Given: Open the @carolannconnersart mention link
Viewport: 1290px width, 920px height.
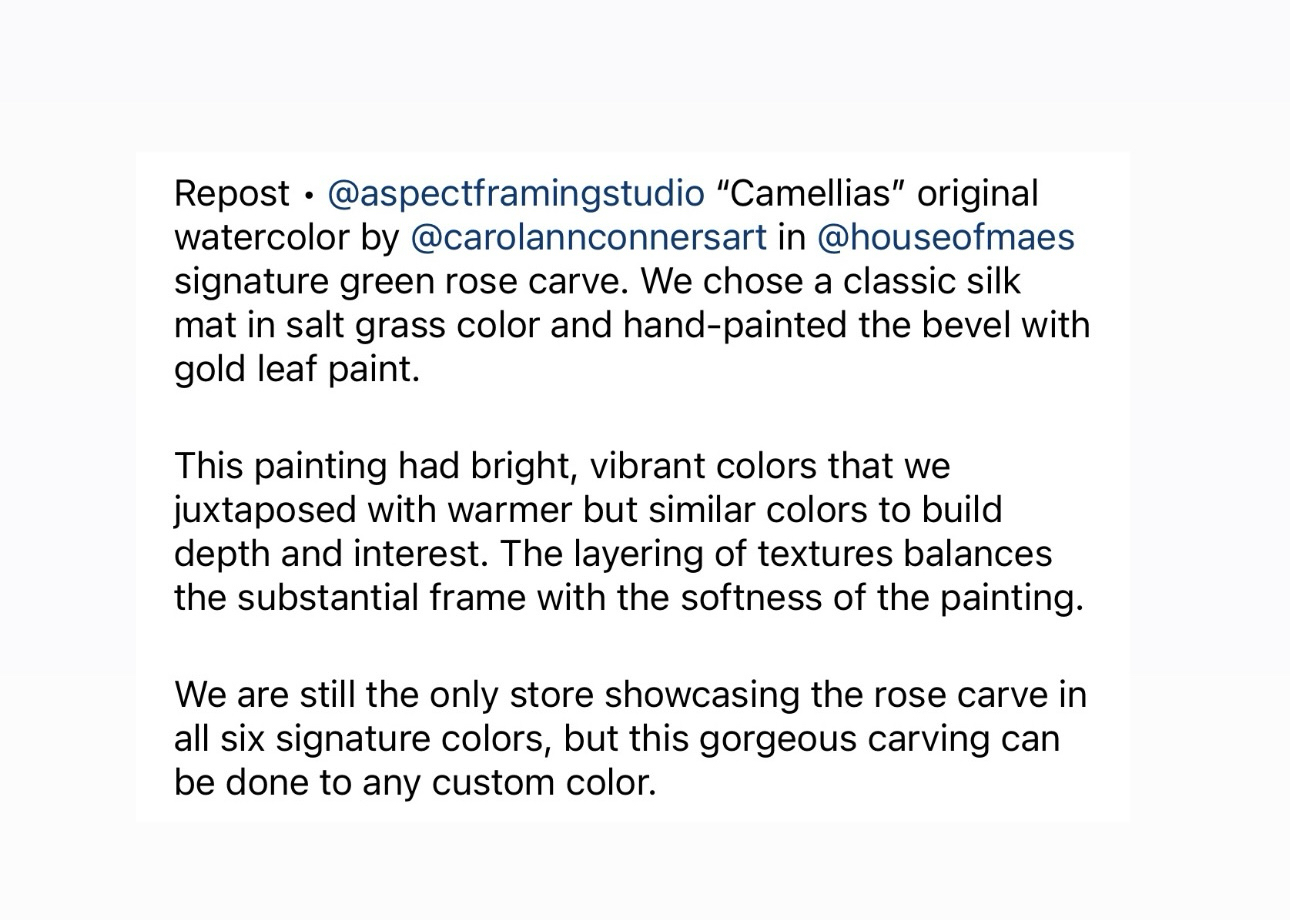Looking at the screenshot, I should [588, 238].
